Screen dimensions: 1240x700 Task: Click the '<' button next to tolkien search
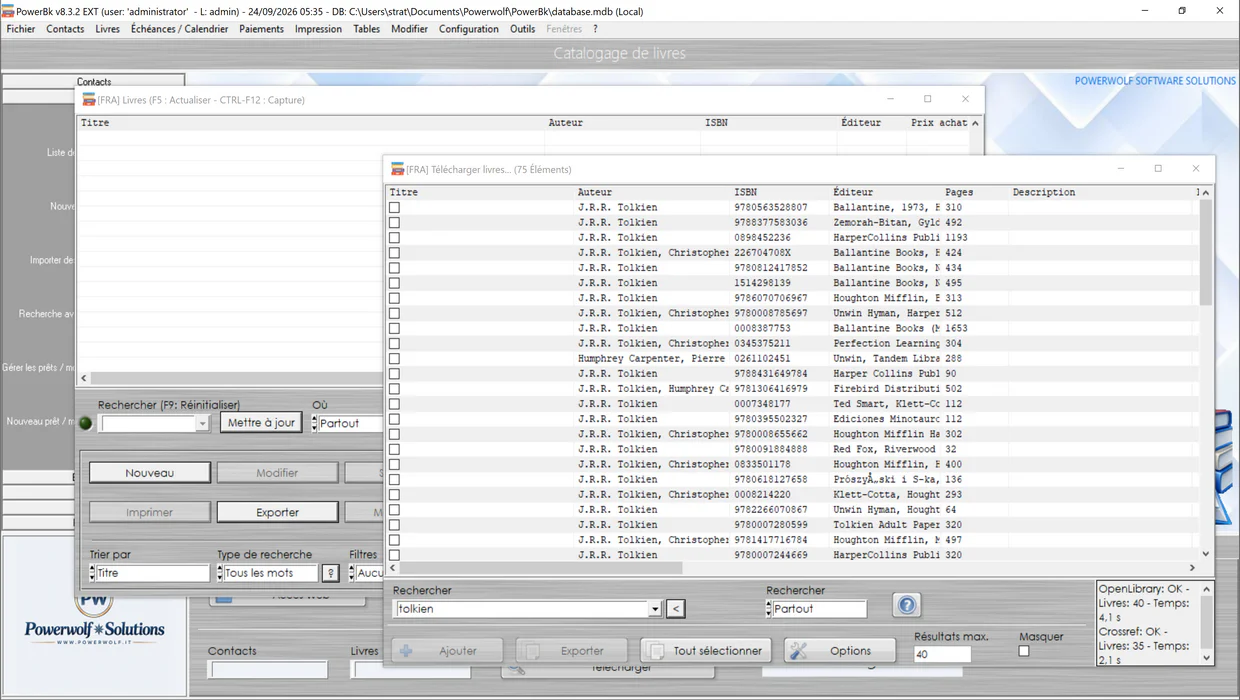point(676,609)
